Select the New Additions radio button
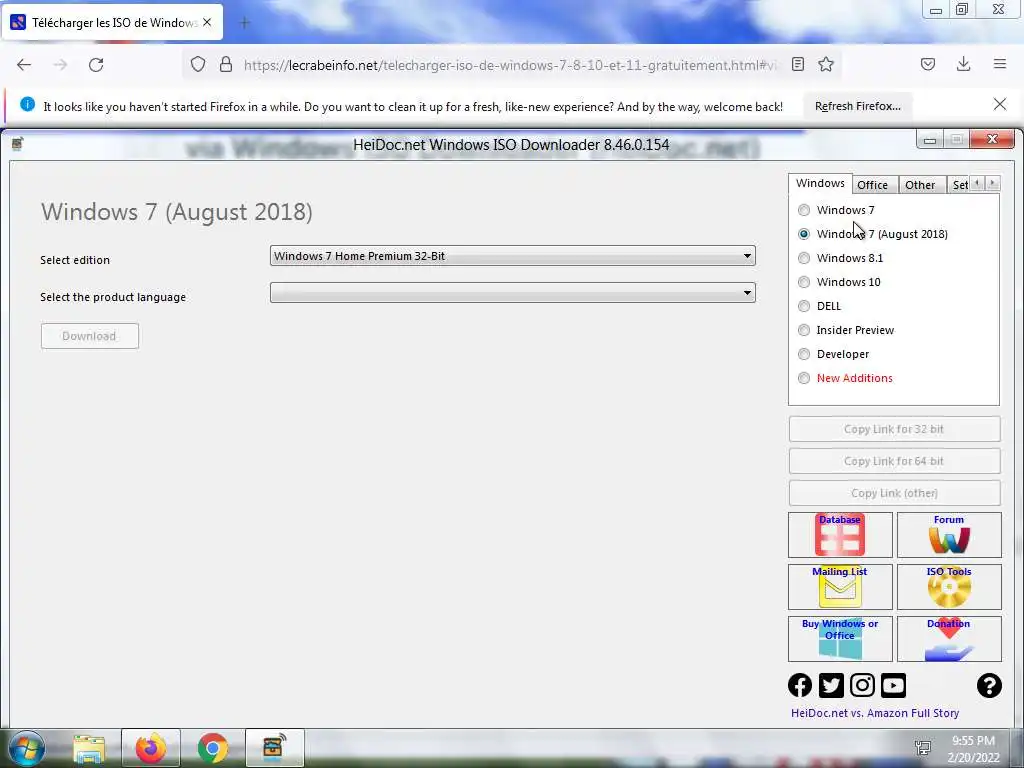 [804, 378]
